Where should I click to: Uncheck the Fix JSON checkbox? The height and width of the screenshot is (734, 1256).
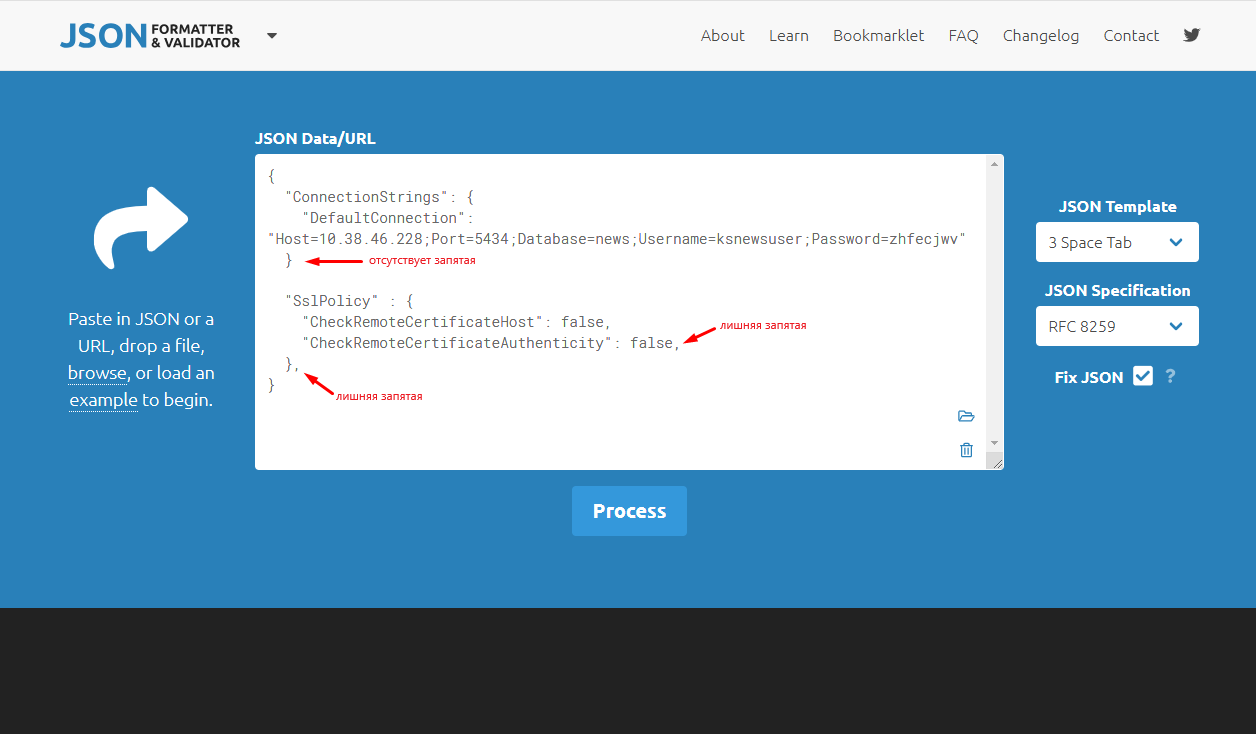1143,376
